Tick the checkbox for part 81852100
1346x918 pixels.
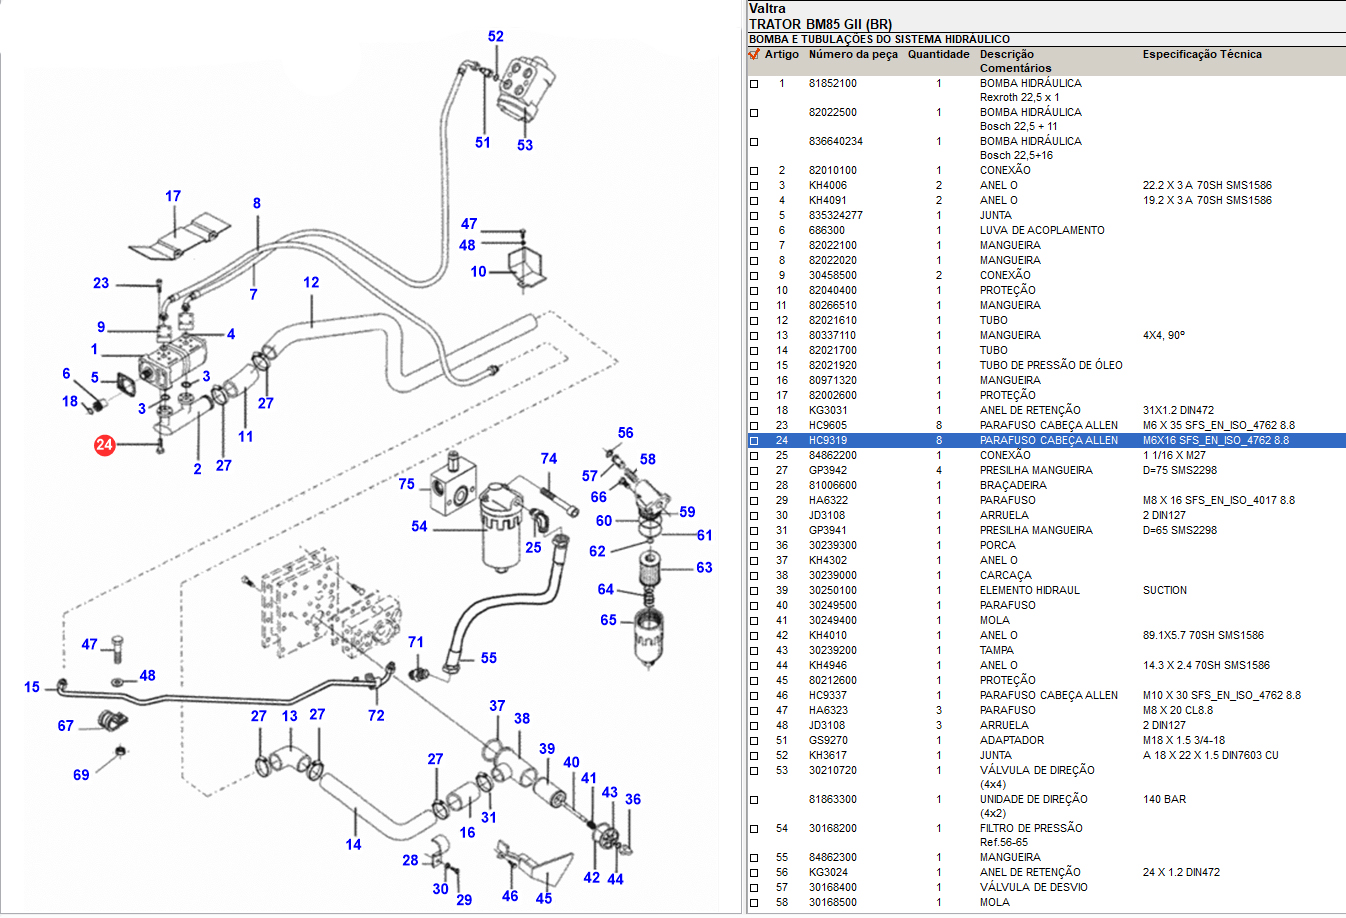click(754, 84)
